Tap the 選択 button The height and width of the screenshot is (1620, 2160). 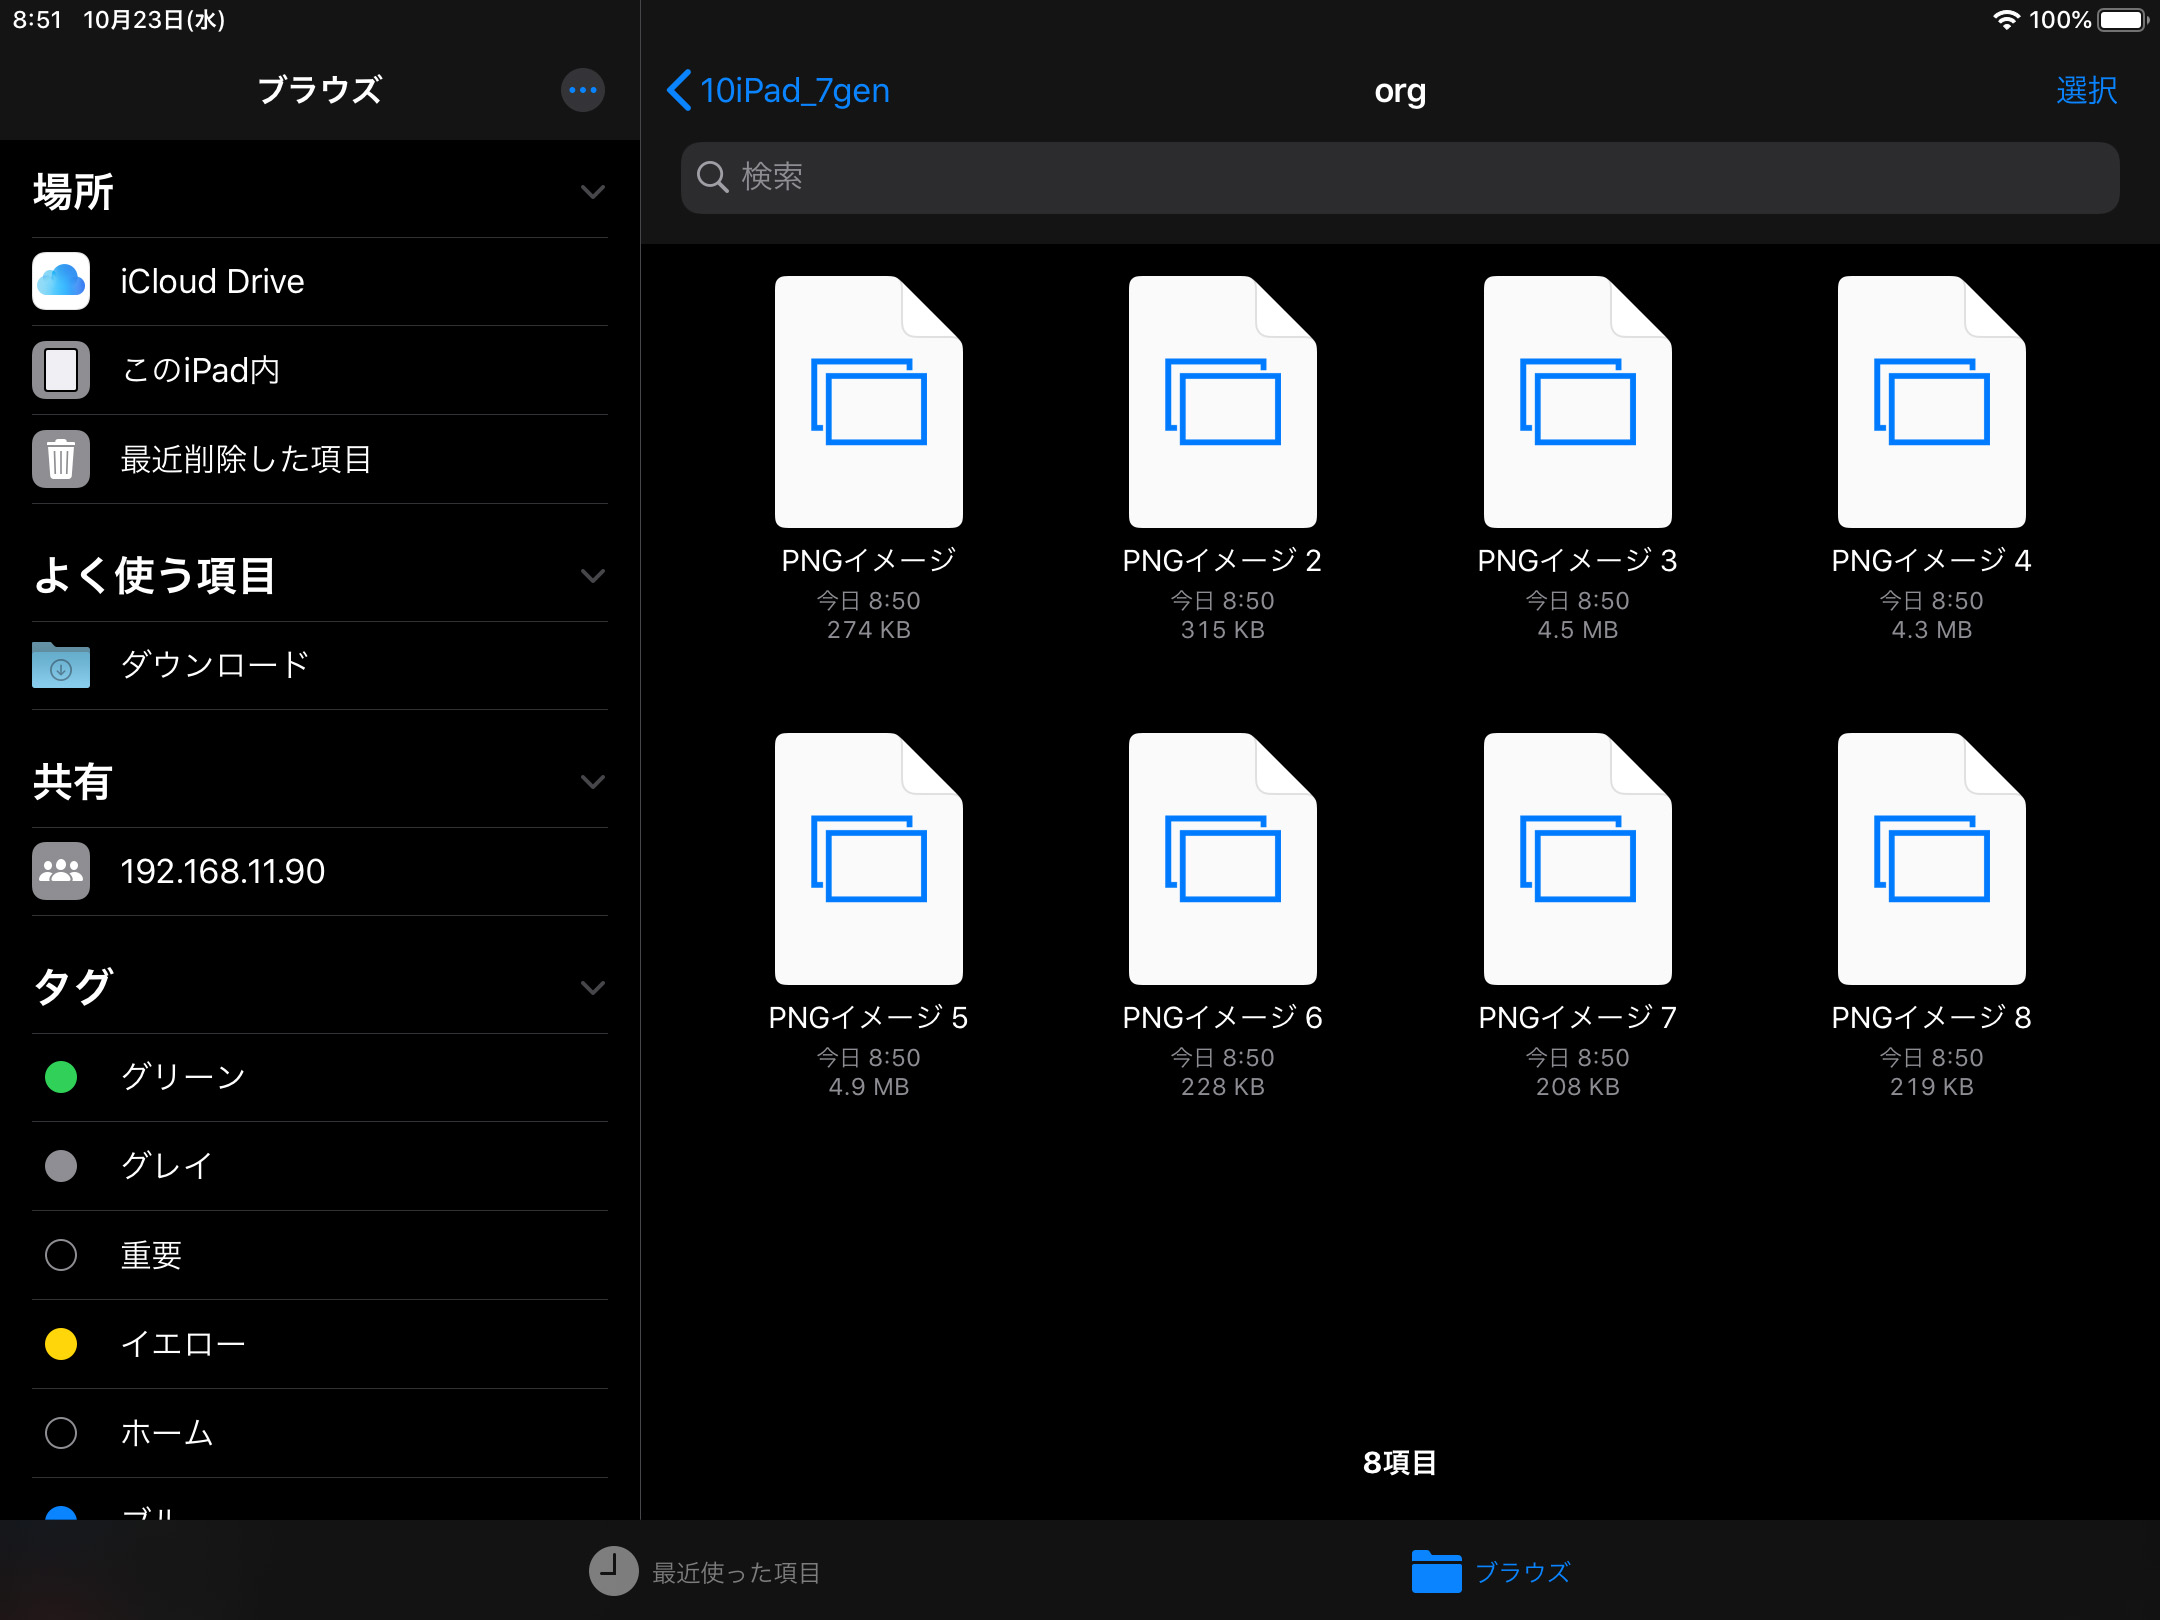coord(2086,90)
